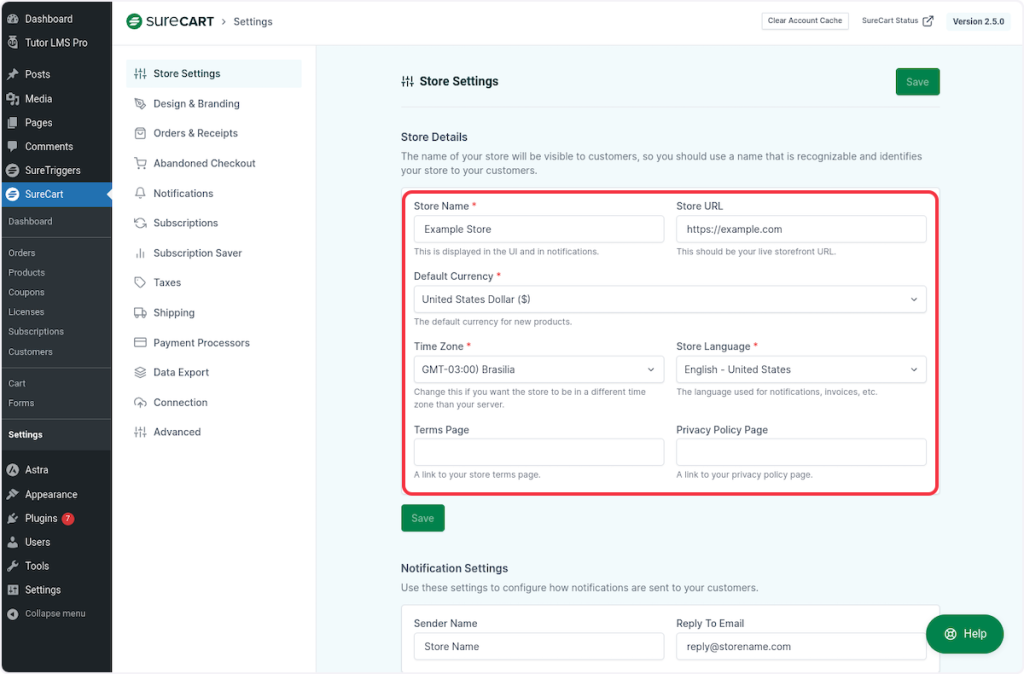
Task: Collapse the WordPress admin menu
Action: click(54, 613)
